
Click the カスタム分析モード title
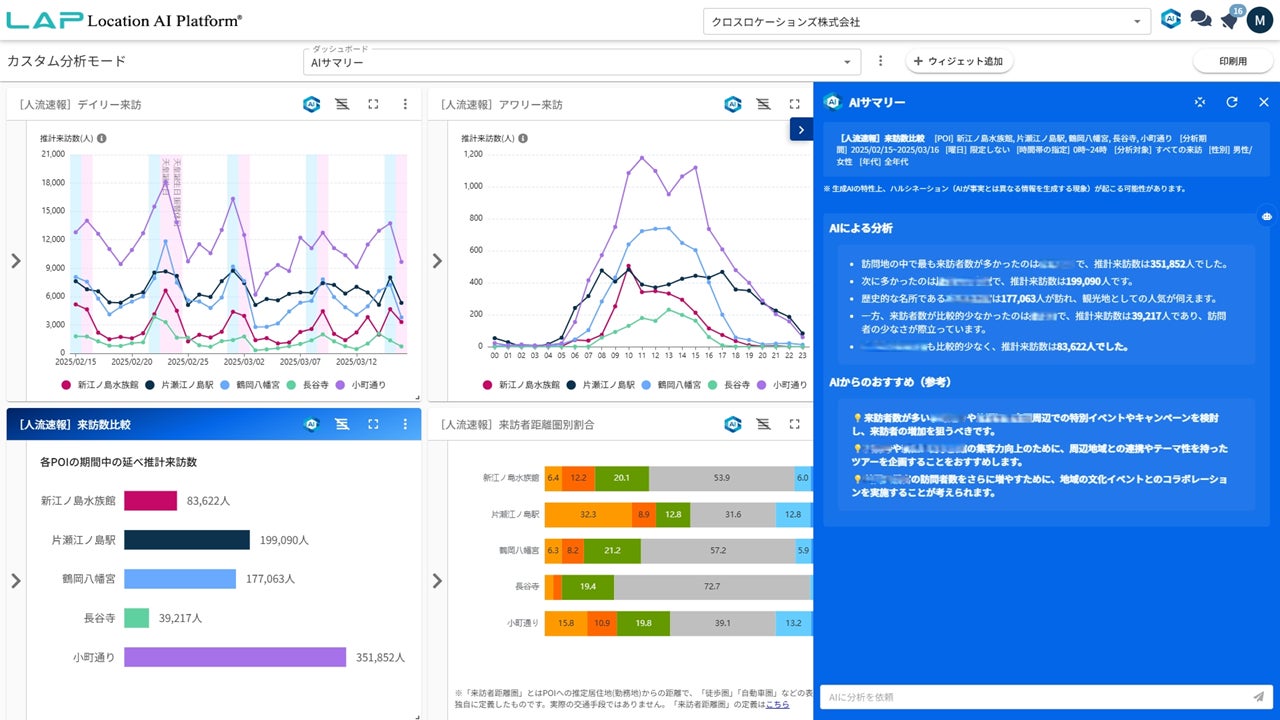67,61
